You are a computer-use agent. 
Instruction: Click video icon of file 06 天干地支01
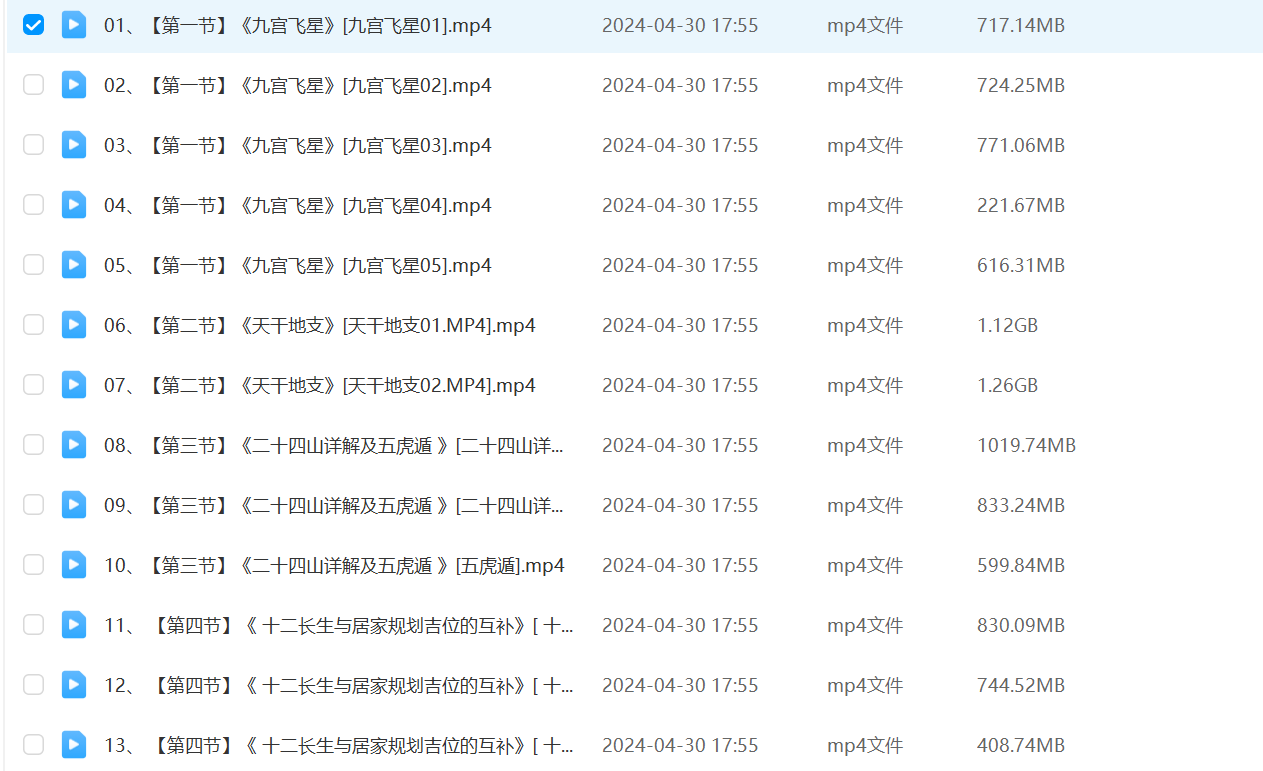(x=74, y=325)
